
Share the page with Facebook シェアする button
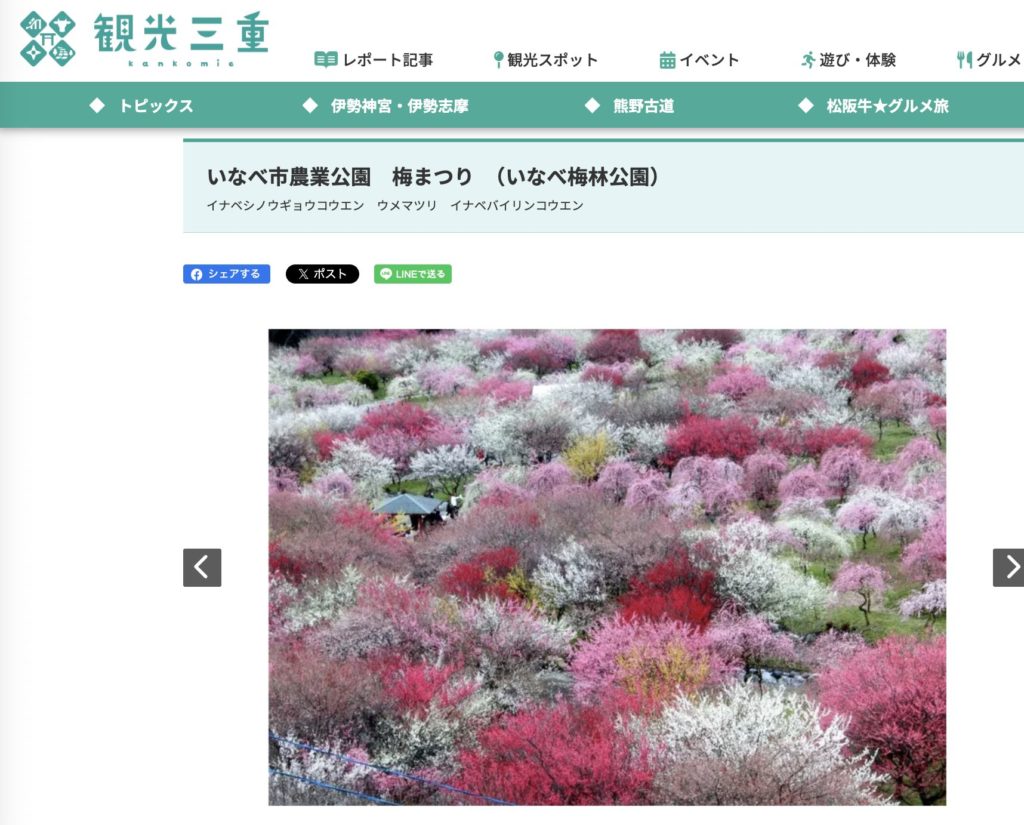click(x=226, y=274)
